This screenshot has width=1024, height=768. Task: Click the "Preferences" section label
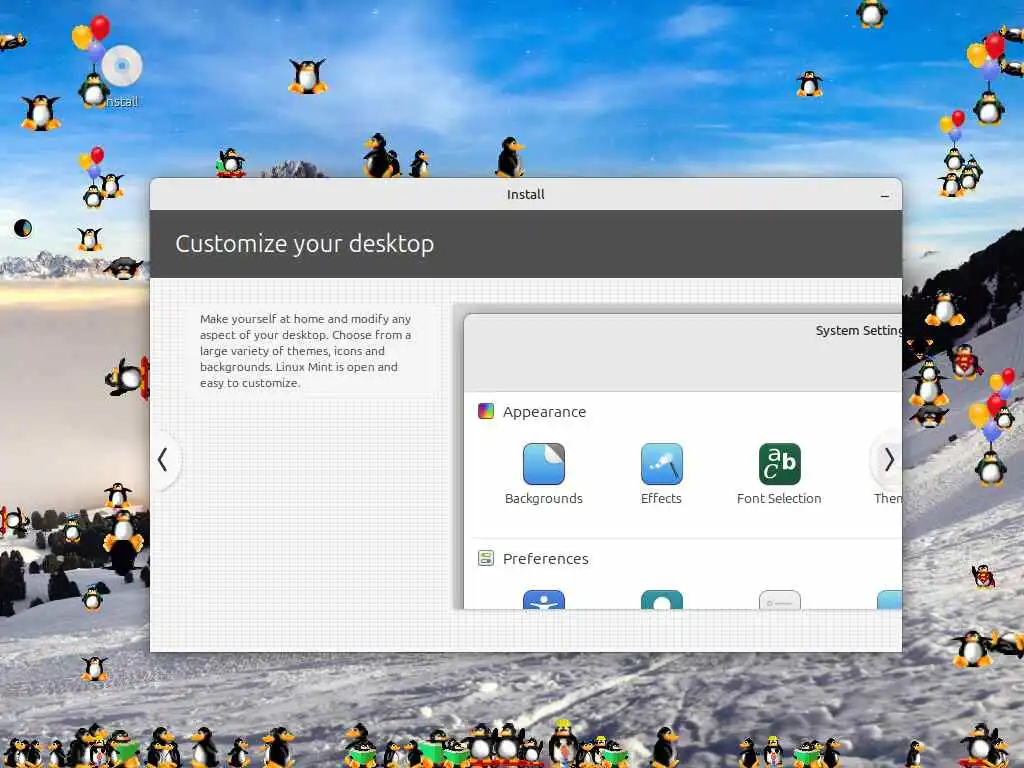tap(545, 559)
